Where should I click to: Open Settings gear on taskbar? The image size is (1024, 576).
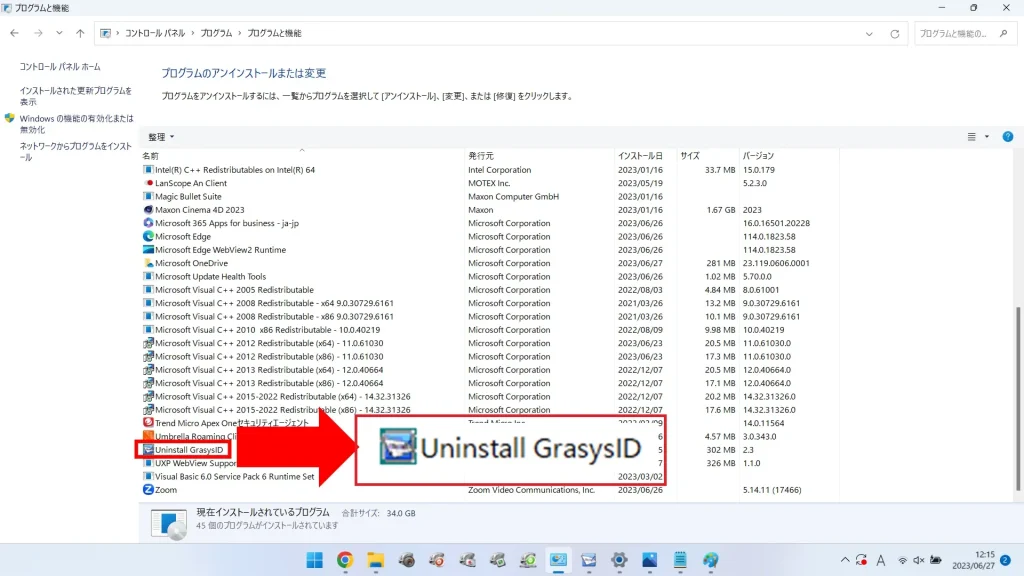(619, 560)
